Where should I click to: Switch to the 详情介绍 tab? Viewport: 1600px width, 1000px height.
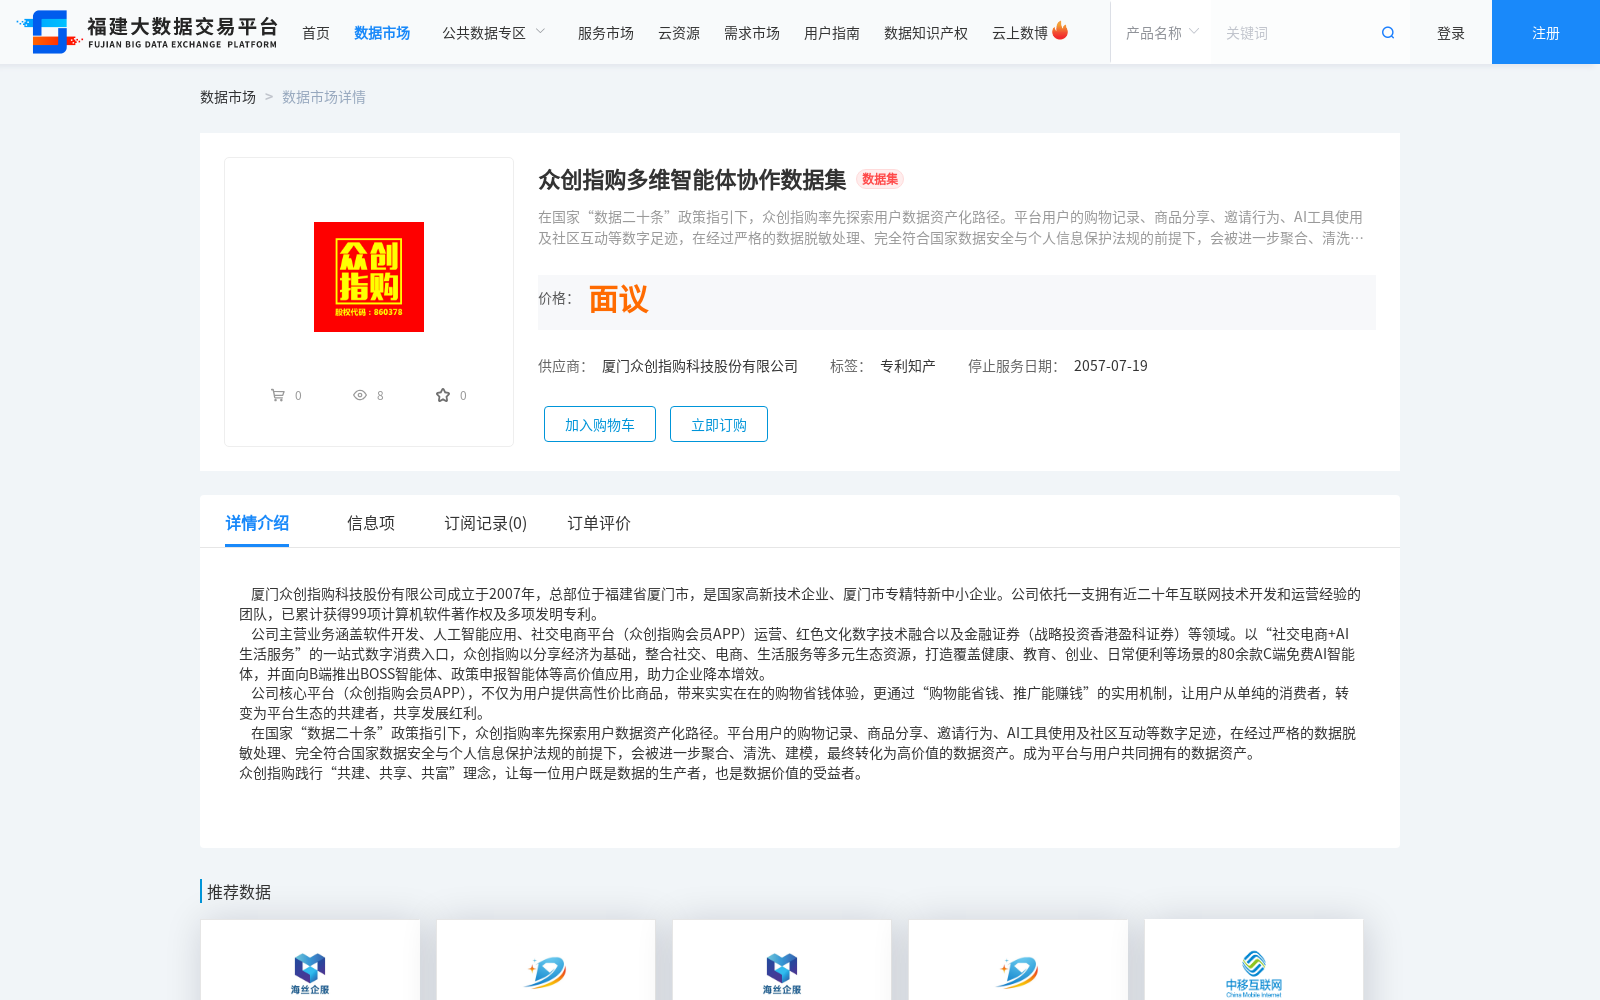pyautogui.click(x=257, y=523)
